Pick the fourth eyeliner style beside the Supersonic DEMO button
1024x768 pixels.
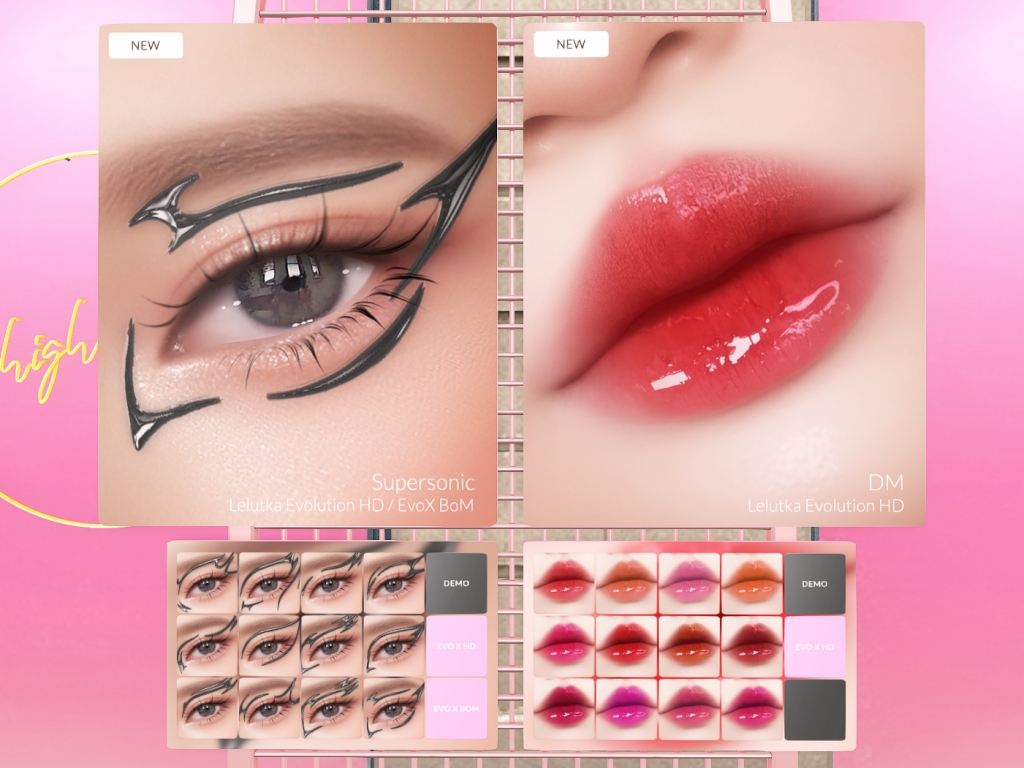pos(394,583)
